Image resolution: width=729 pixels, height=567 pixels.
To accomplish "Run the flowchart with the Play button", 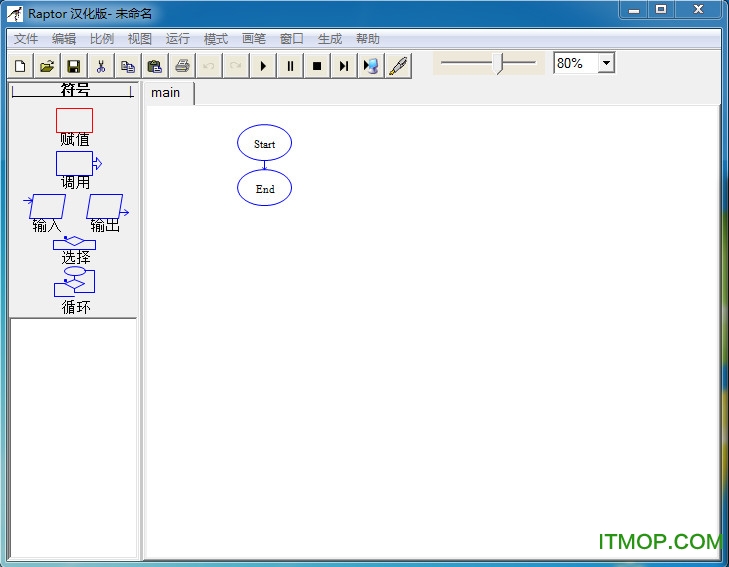I will [263, 66].
